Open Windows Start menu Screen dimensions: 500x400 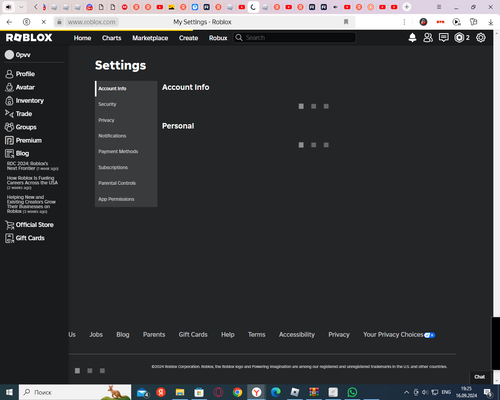tap(9, 392)
